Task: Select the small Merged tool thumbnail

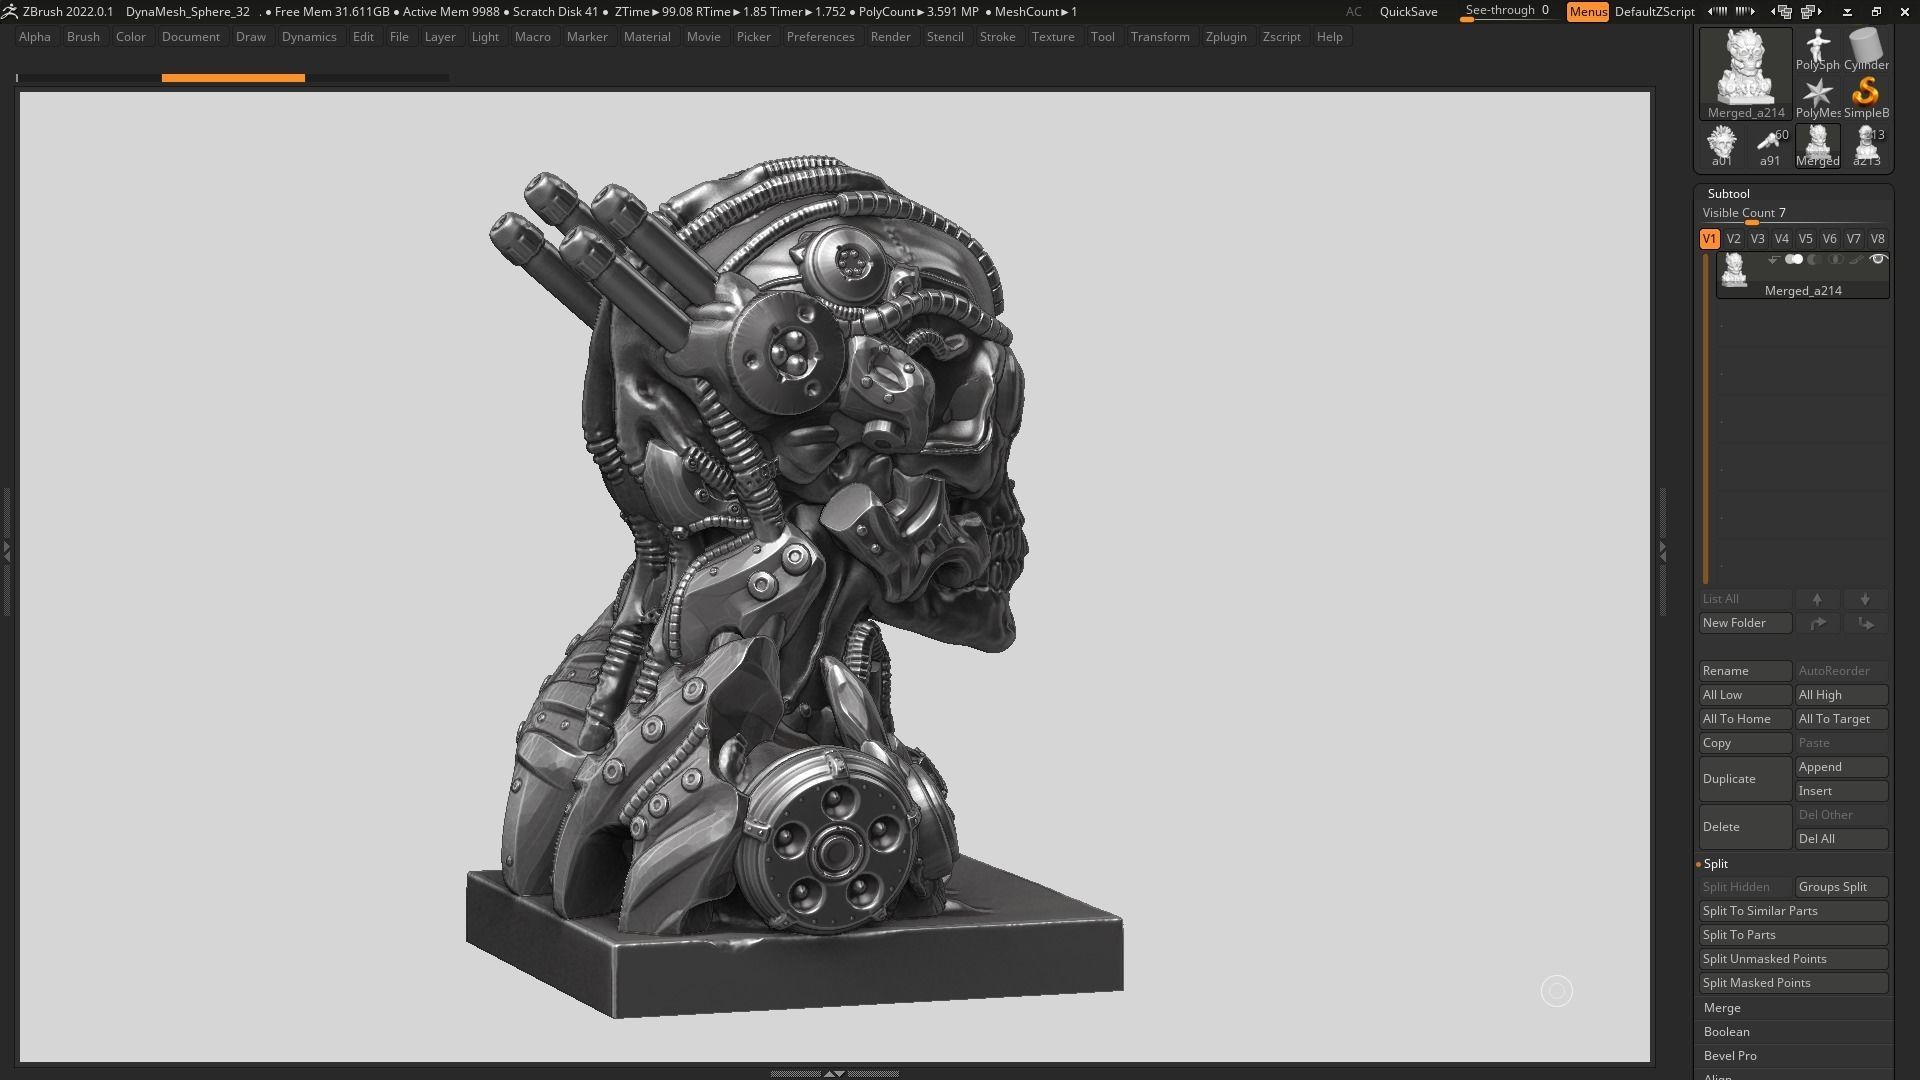Action: click(x=1817, y=145)
